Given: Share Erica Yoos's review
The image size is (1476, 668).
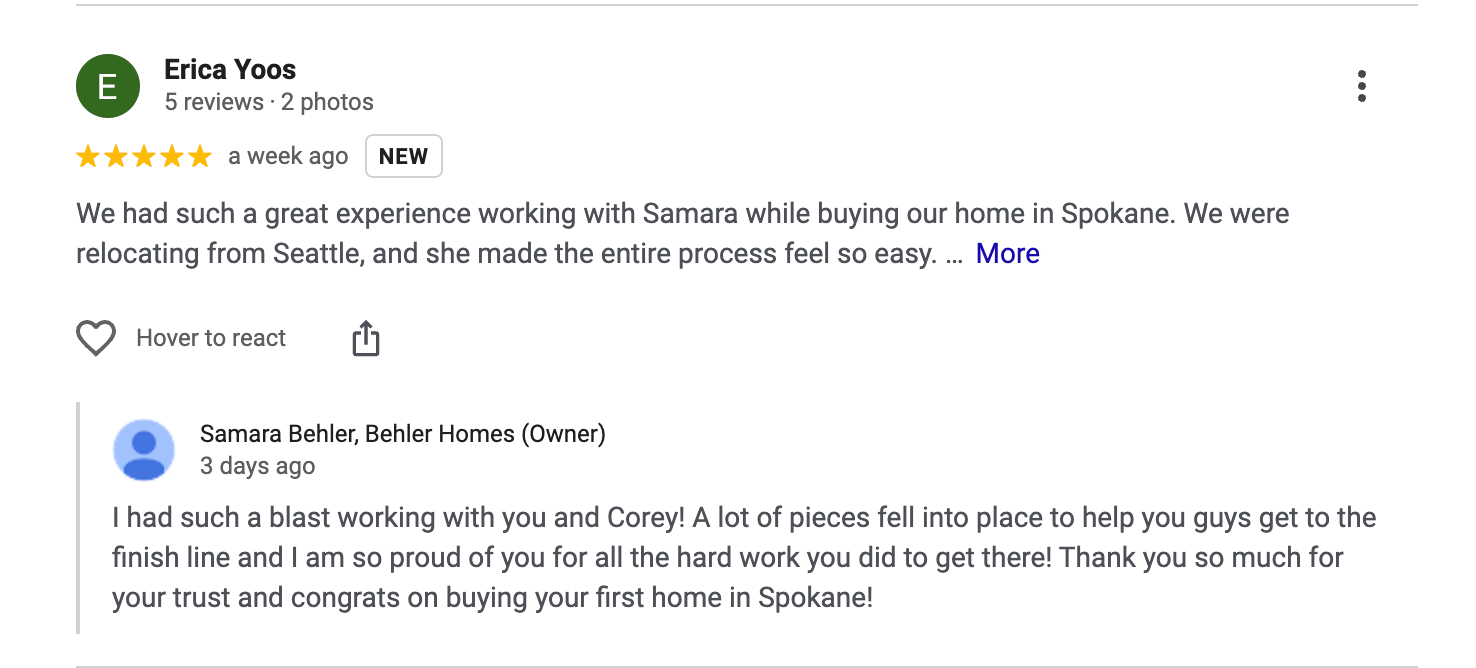Looking at the screenshot, I should point(366,339).
